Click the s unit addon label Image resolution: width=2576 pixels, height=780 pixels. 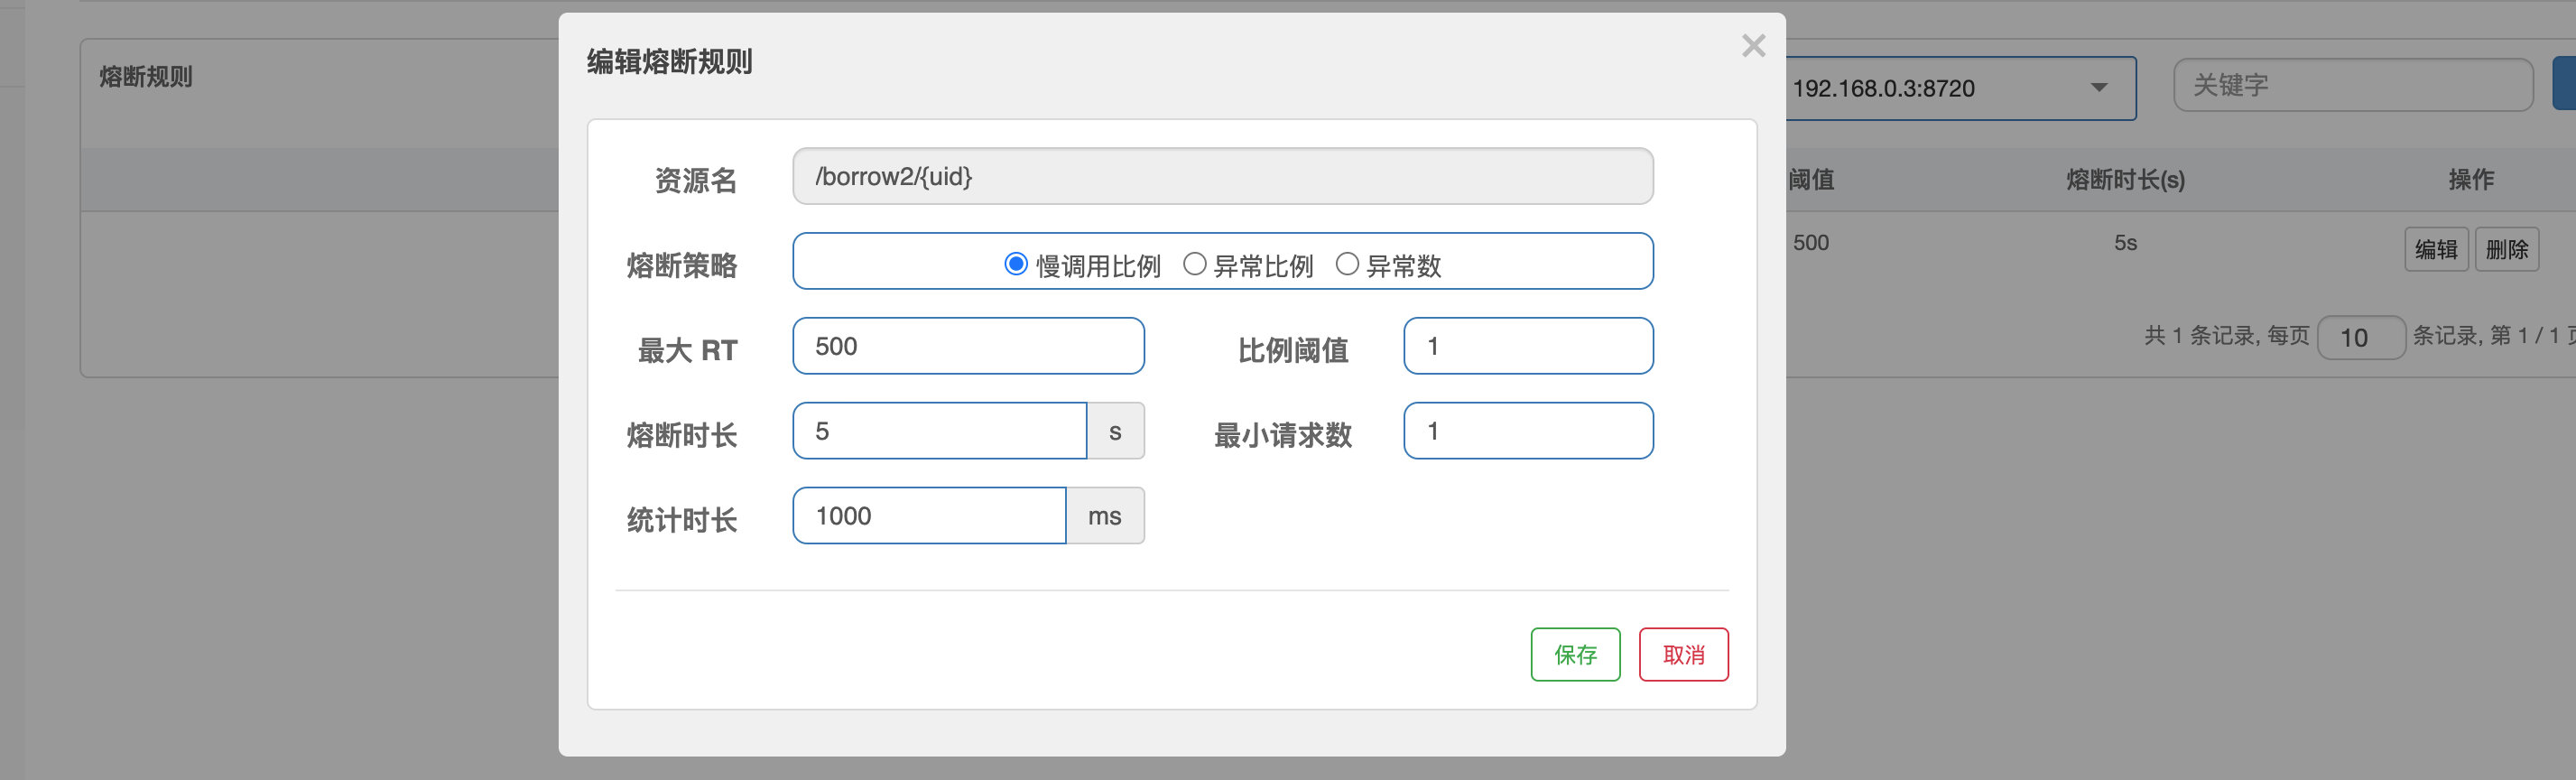[x=1115, y=431]
